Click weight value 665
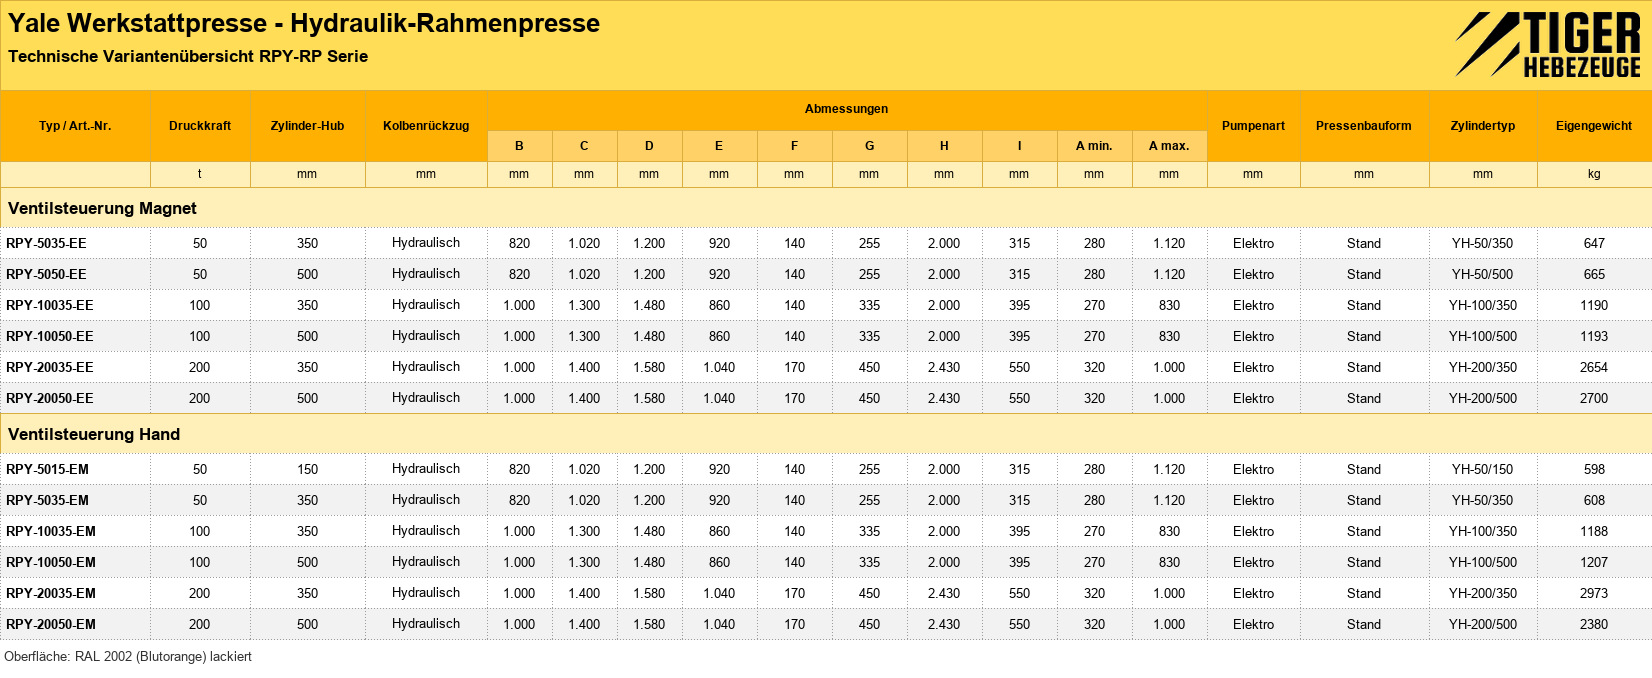This screenshot has width=1652, height=678. pyautogui.click(x=1594, y=274)
